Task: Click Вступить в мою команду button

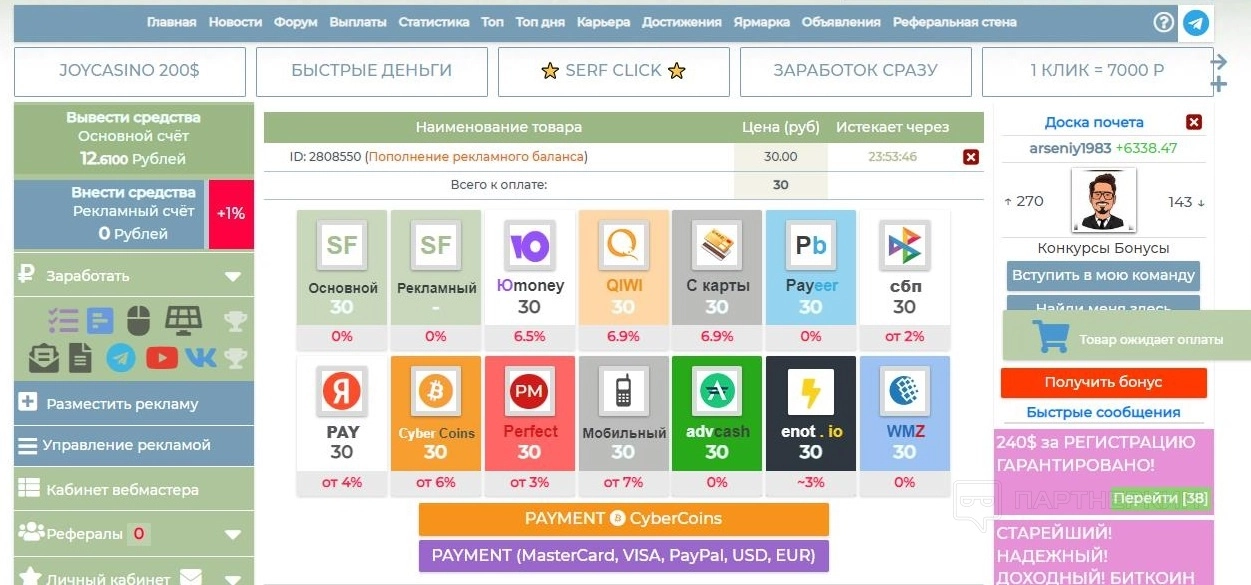Action: [x=1103, y=275]
